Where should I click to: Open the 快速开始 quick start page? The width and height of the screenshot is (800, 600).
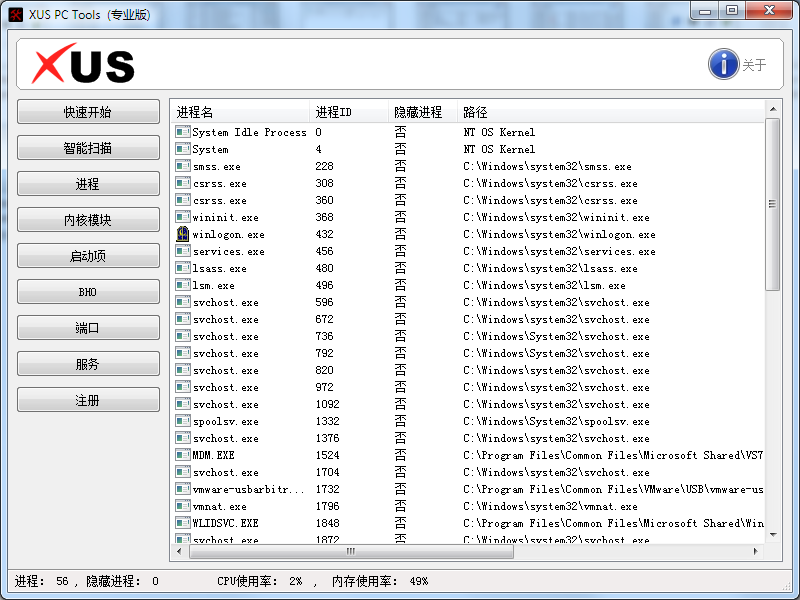coord(88,112)
